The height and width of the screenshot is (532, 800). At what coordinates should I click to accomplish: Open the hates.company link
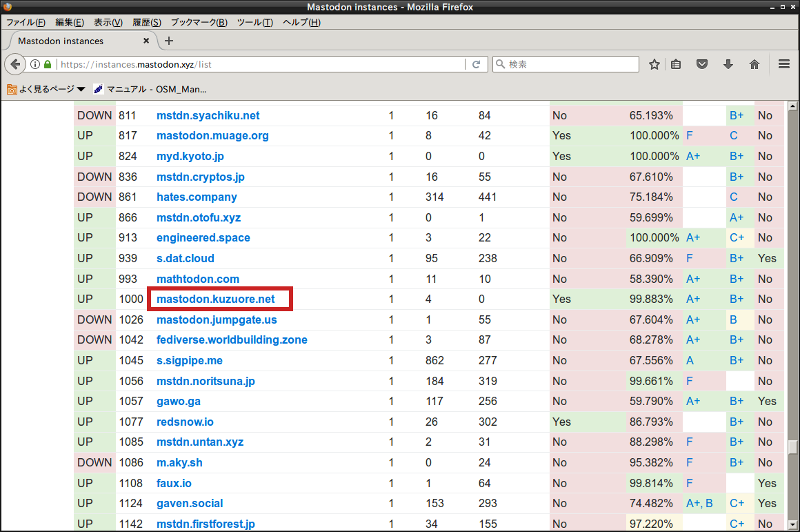pos(196,197)
